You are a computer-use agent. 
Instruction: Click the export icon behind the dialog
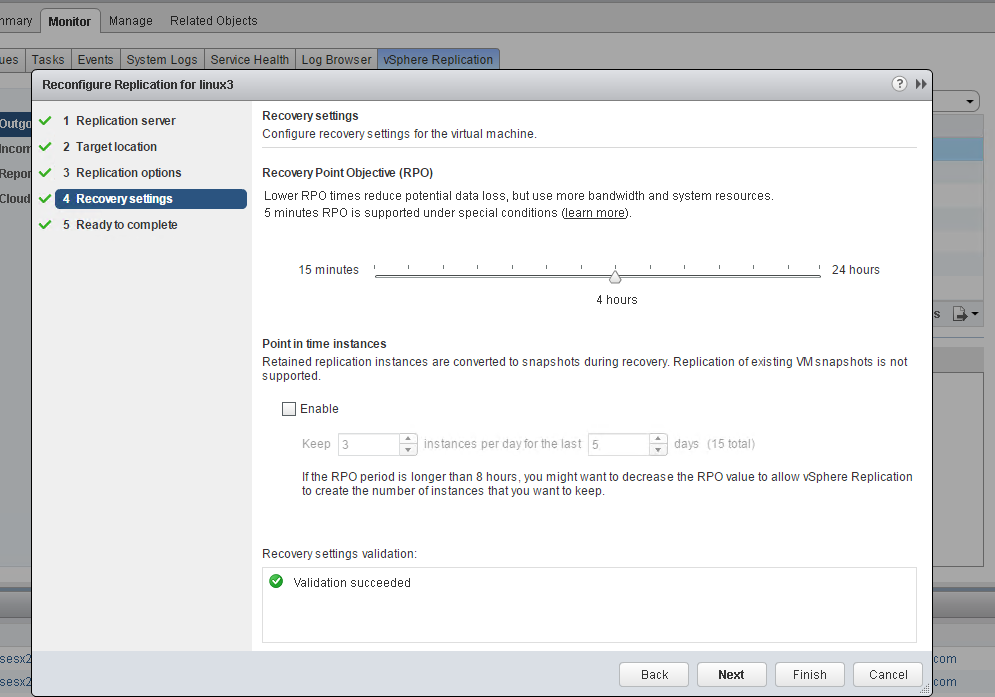(959, 314)
